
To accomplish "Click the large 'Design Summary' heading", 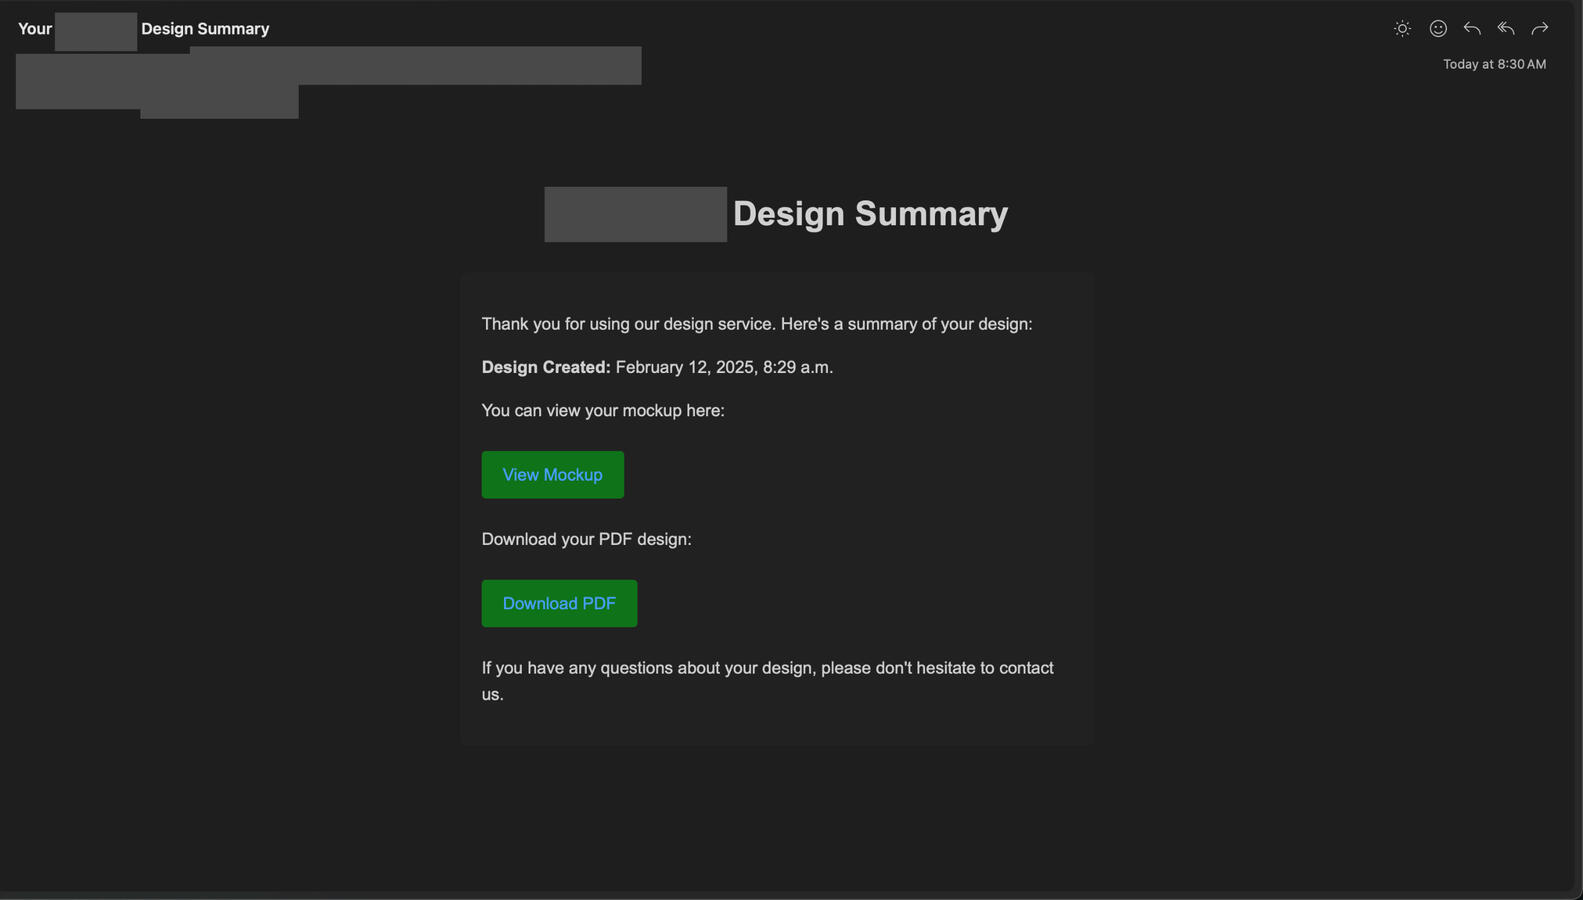I will click(x=870, y=214).
